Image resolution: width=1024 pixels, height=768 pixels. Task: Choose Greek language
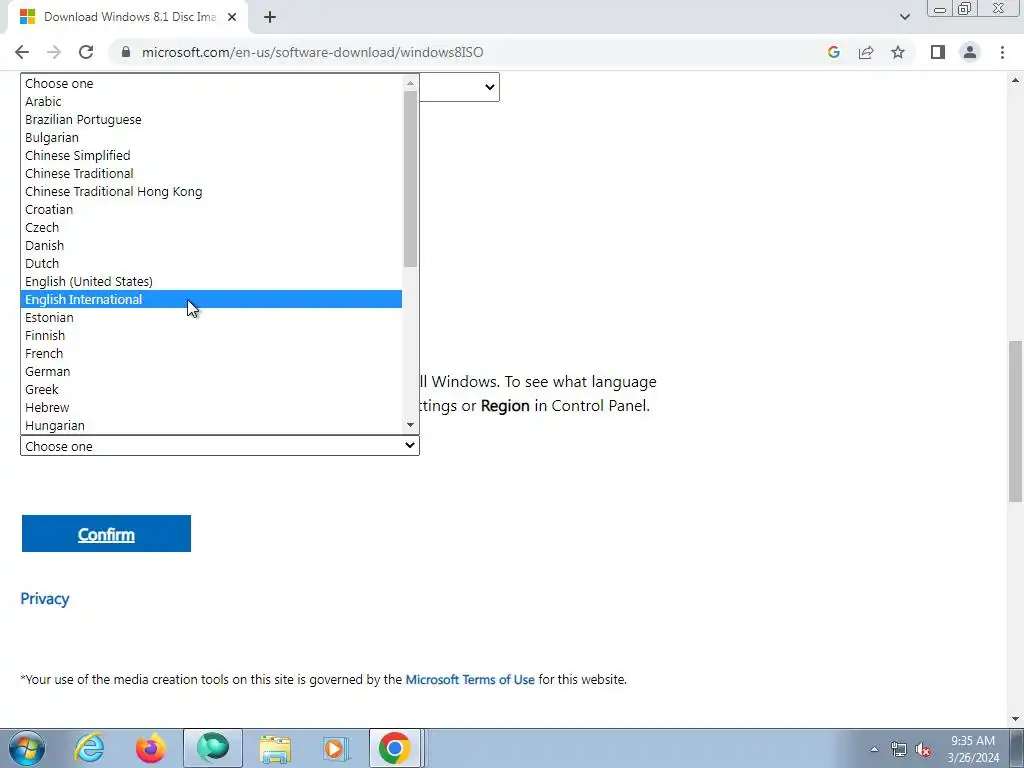tap(211, 389)
